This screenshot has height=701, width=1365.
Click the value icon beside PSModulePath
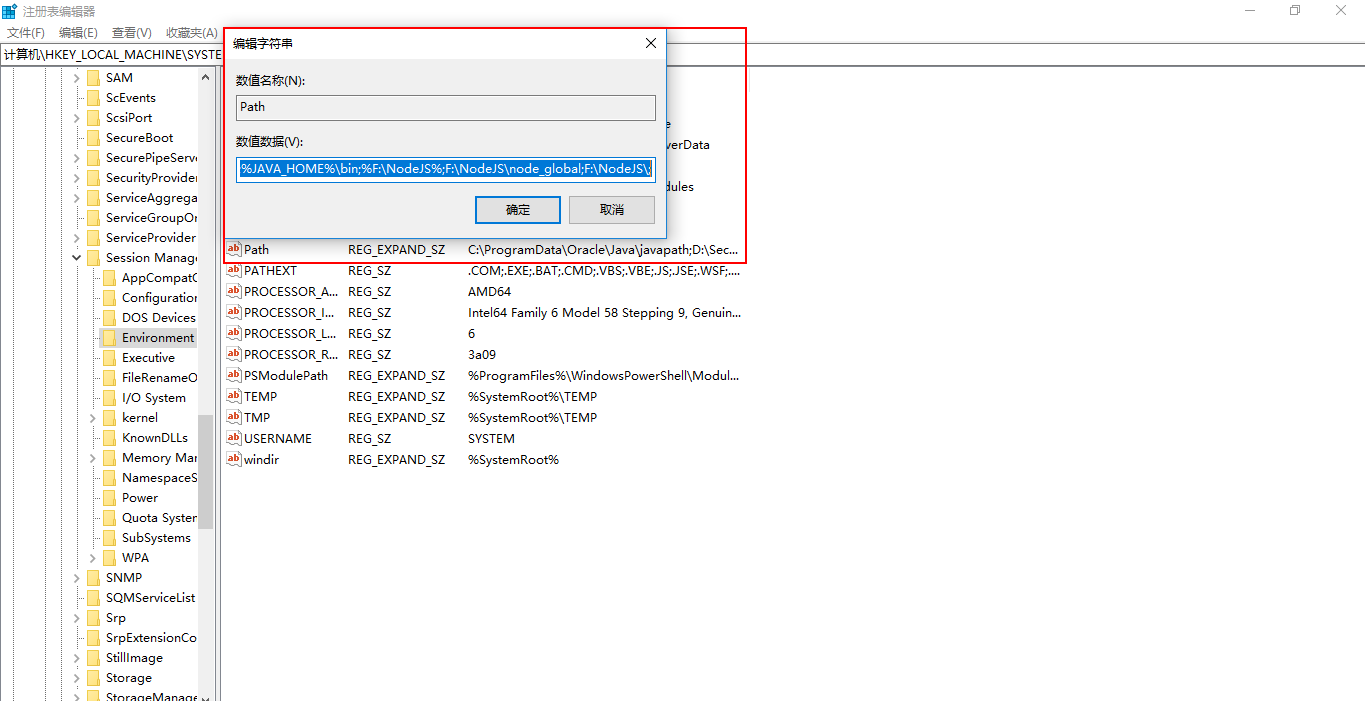(x=234, y=376)
